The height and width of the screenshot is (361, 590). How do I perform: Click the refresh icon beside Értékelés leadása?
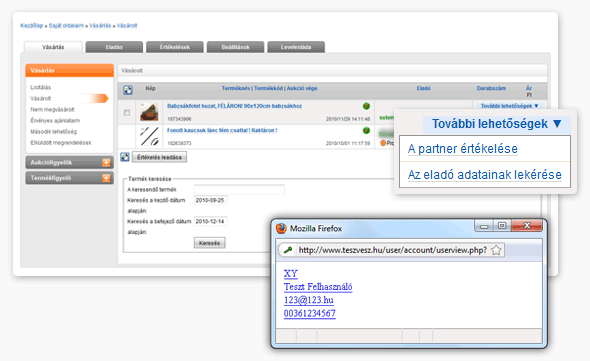125,157
